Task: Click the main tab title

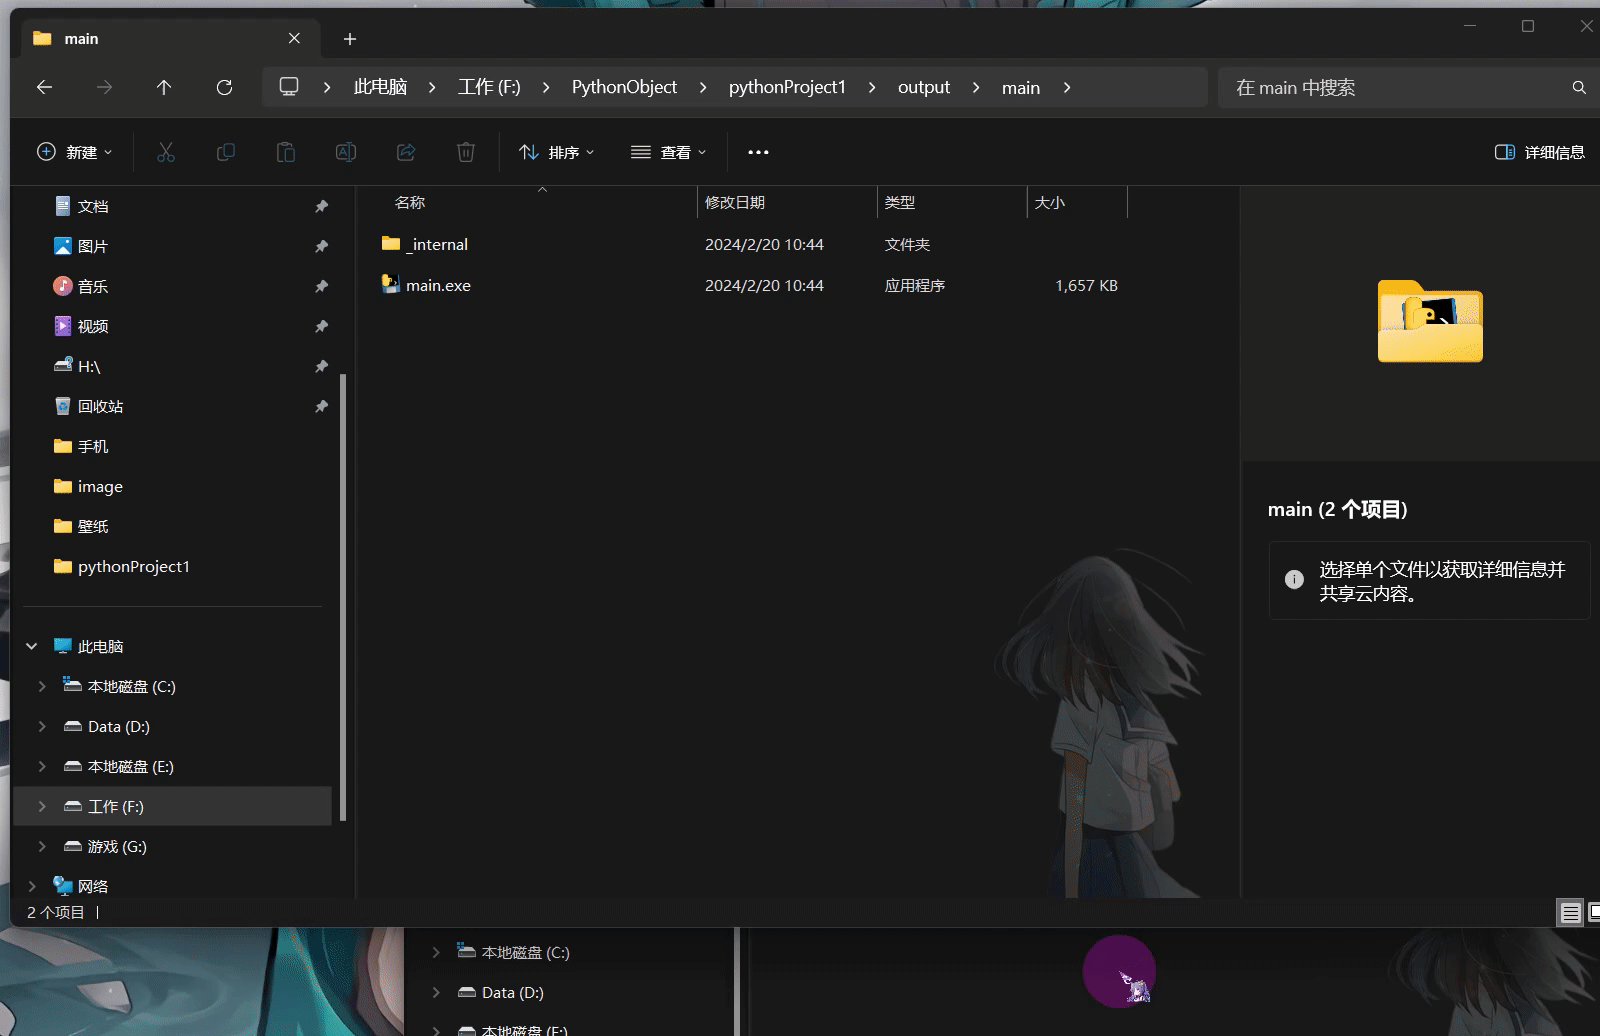Action: click(81, 38)
